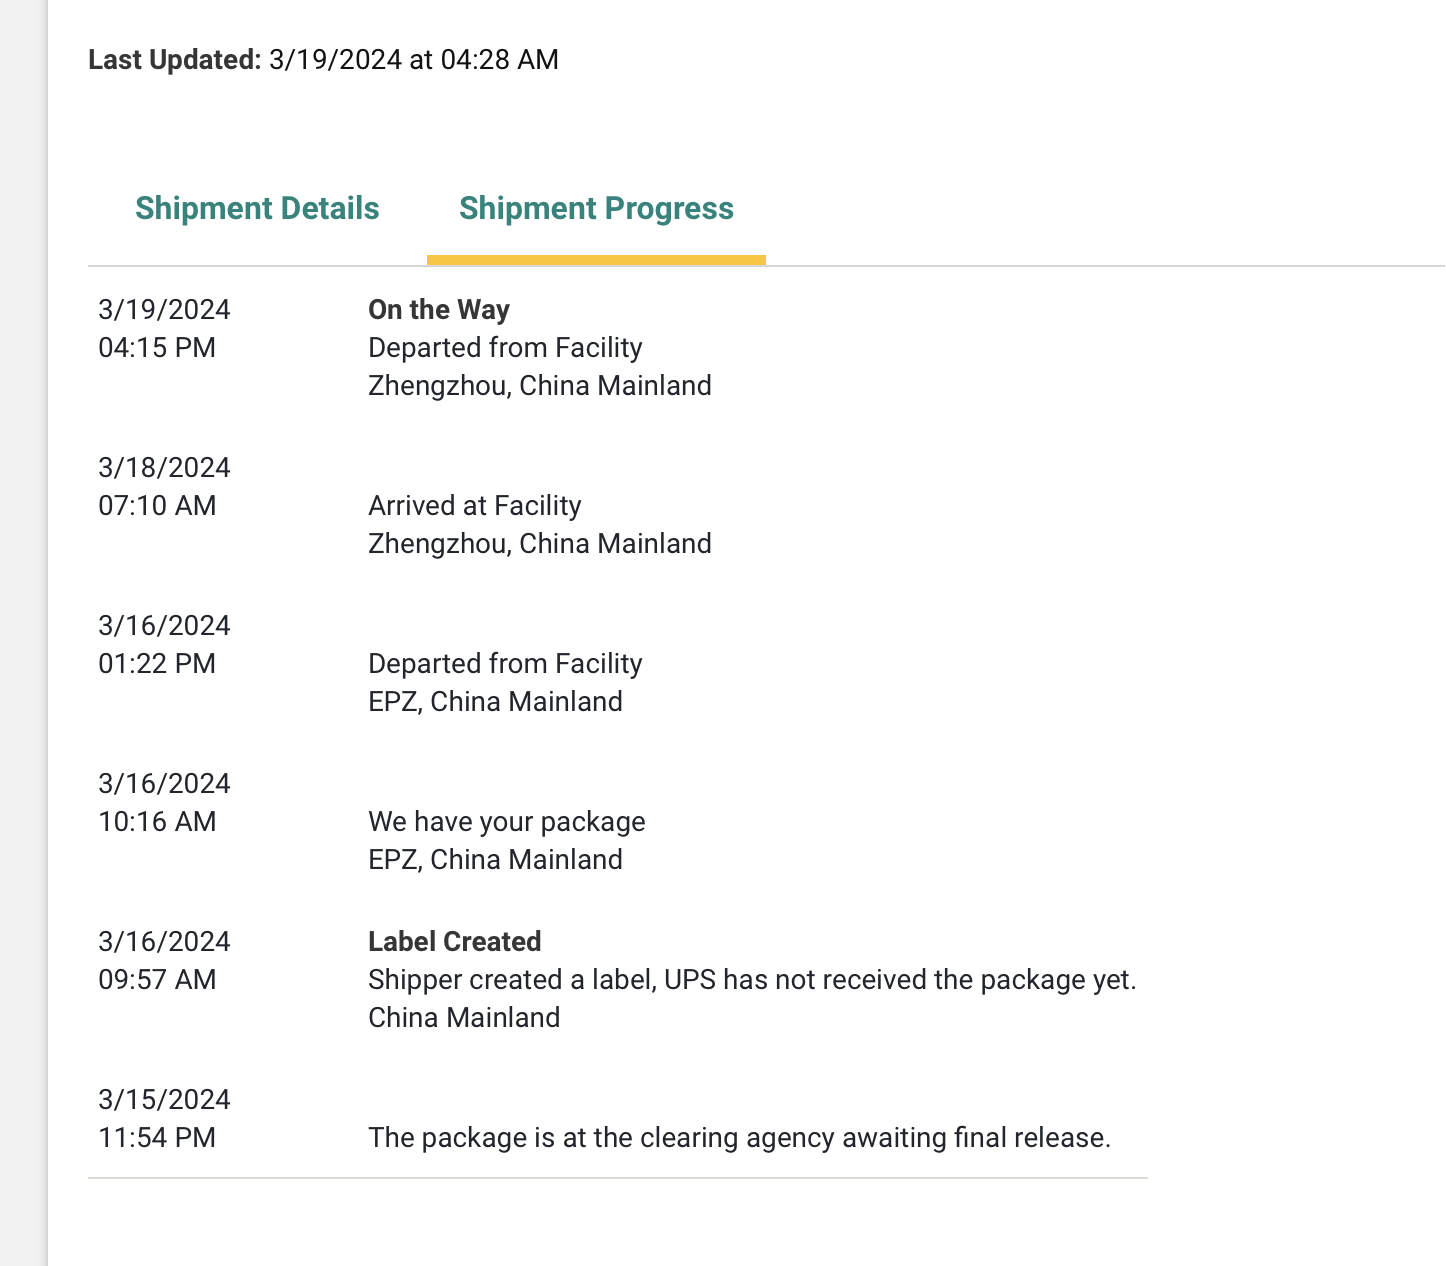Viewport: 1446px width, 1266px height.
Task: Select the clearing agency awaiting release message
Action: [739, 1138]
